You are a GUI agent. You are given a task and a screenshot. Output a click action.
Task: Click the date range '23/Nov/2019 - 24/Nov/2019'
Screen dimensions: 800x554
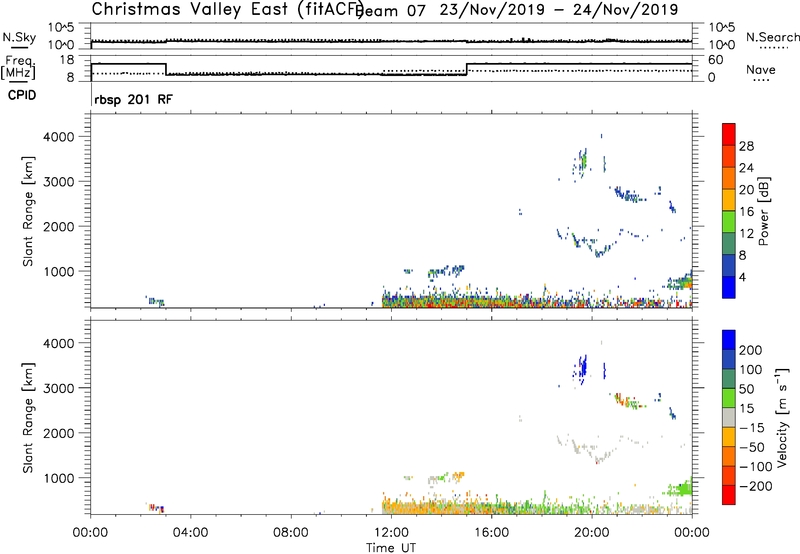[559, 10]
